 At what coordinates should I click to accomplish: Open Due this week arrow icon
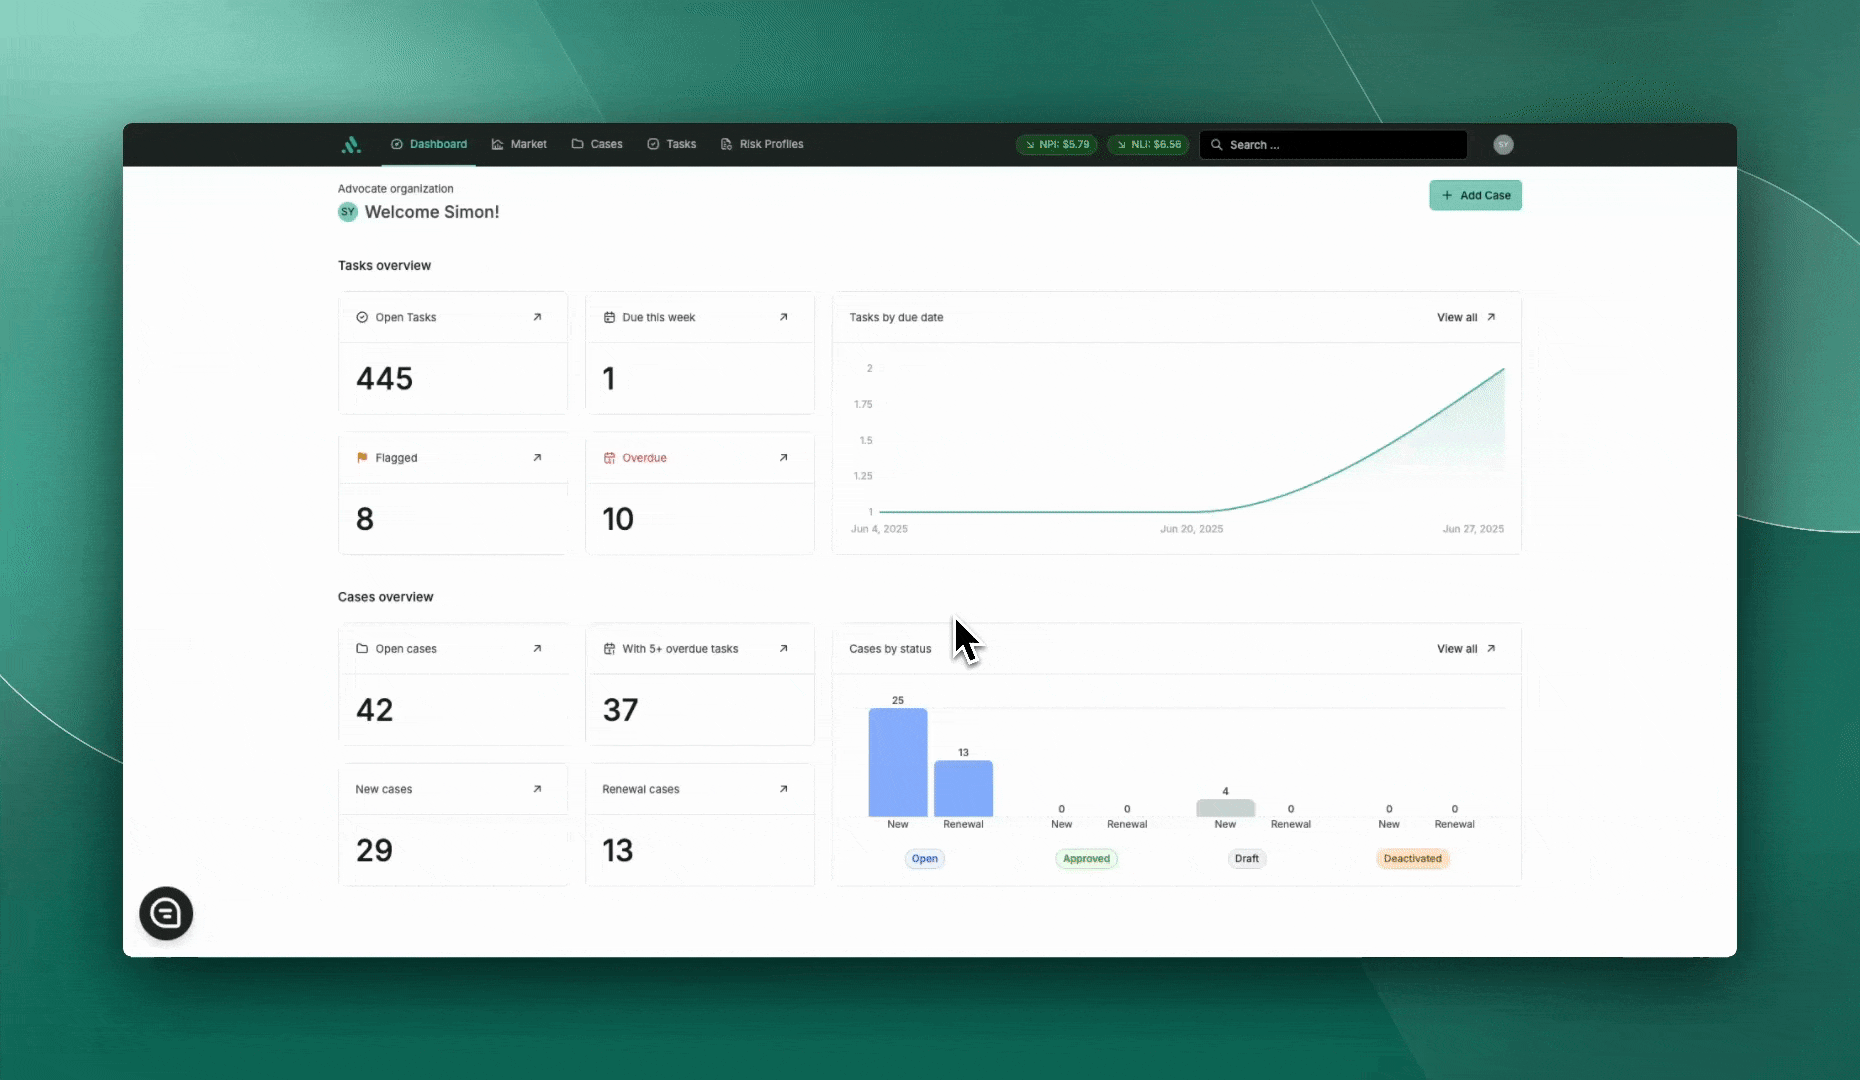click(x=783, y=317)
